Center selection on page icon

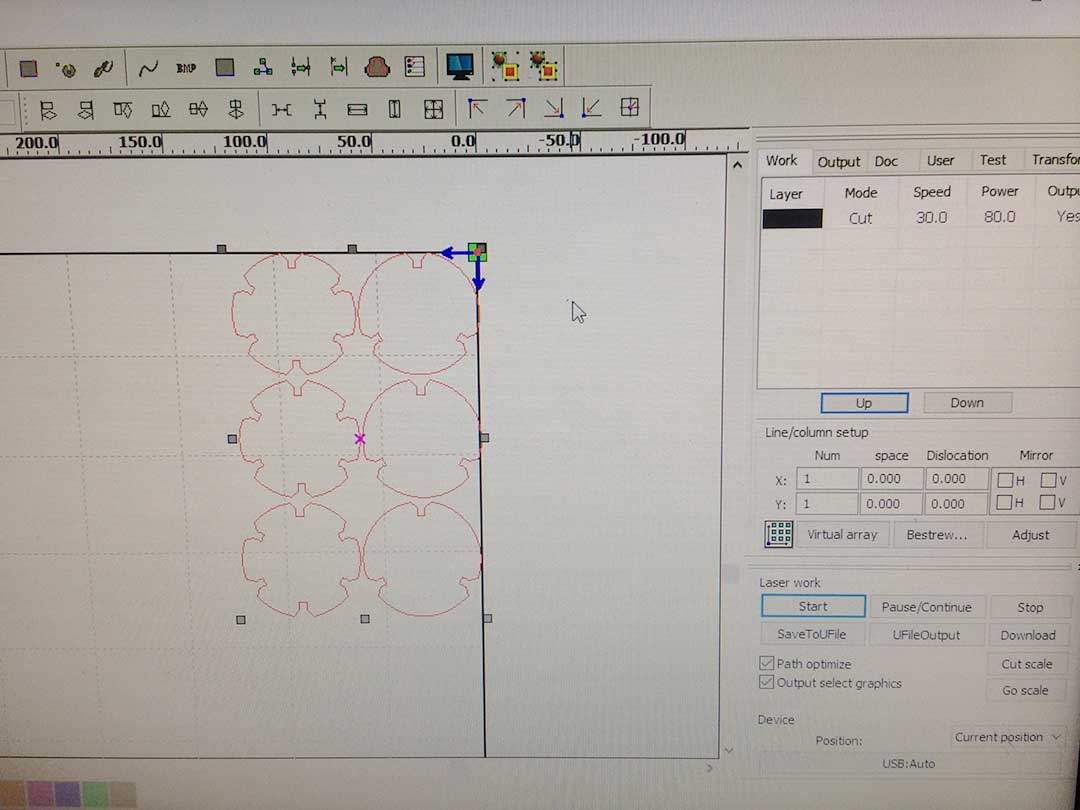630,107
